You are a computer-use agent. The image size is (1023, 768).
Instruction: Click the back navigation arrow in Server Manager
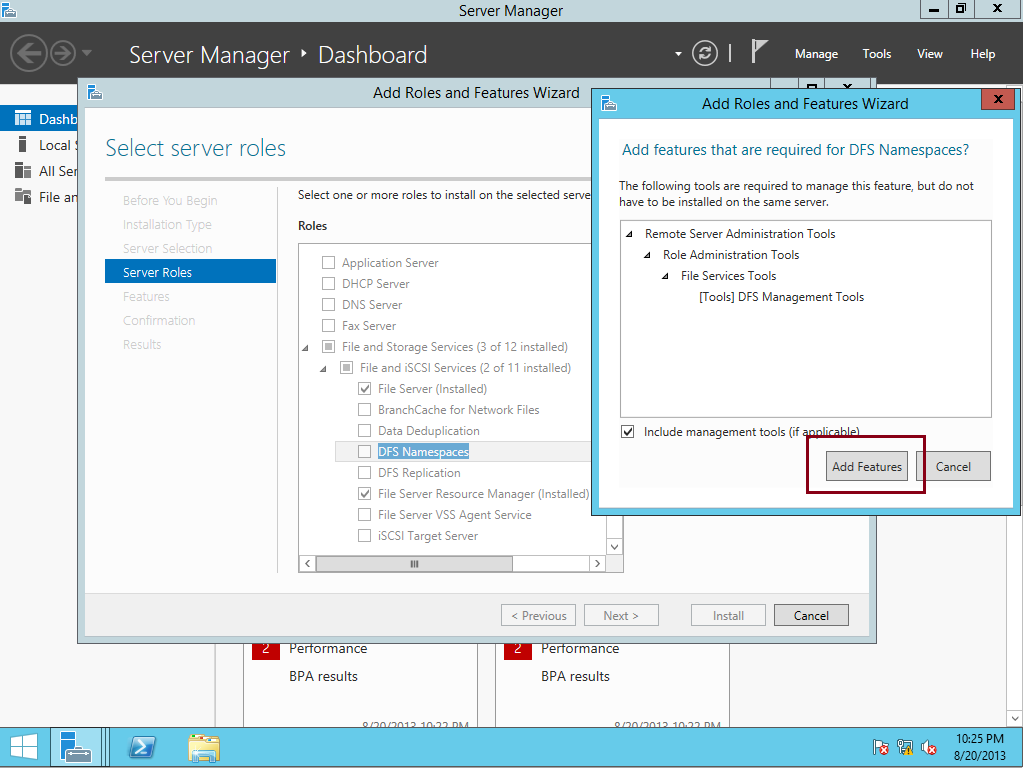[29, 53]
